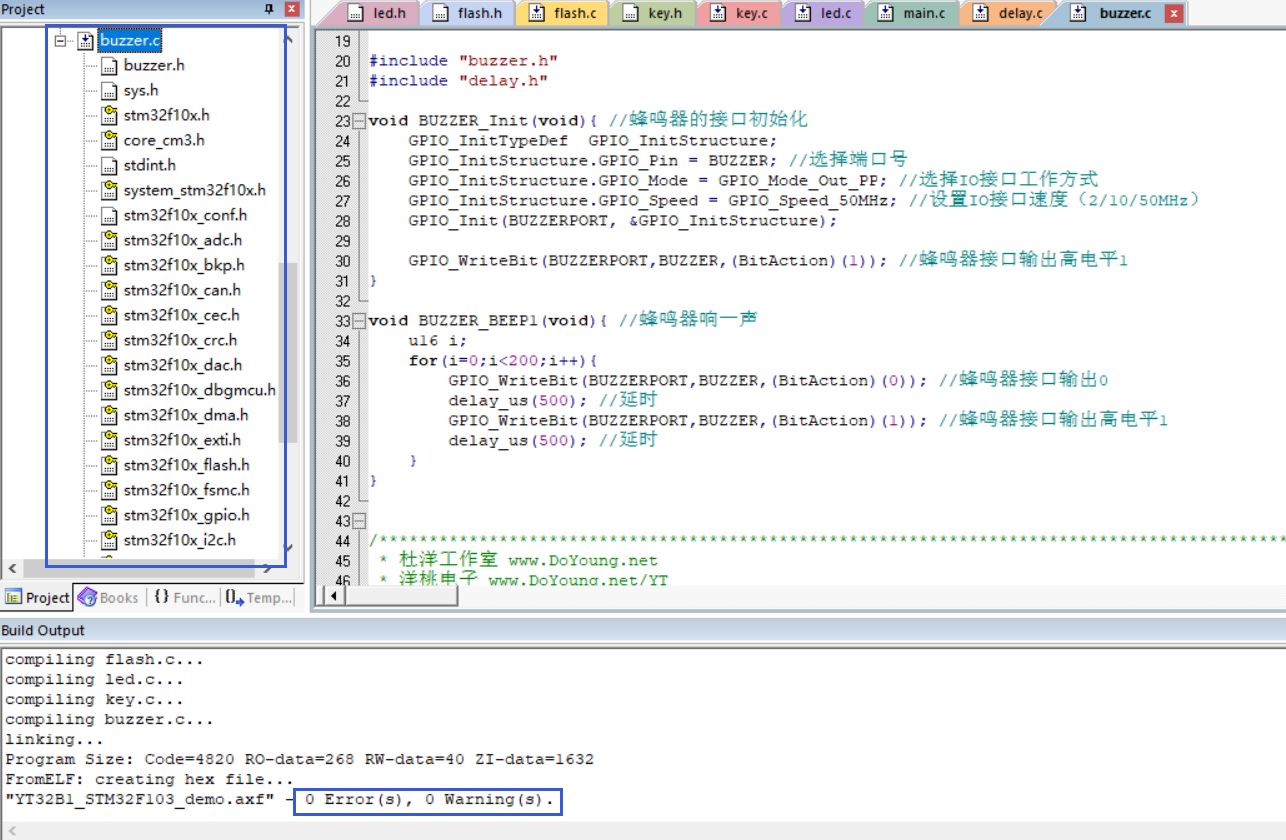Select buzzer.c in the project tree
The height and width of the screenshot is (840, 1286).
coord(130,41)
